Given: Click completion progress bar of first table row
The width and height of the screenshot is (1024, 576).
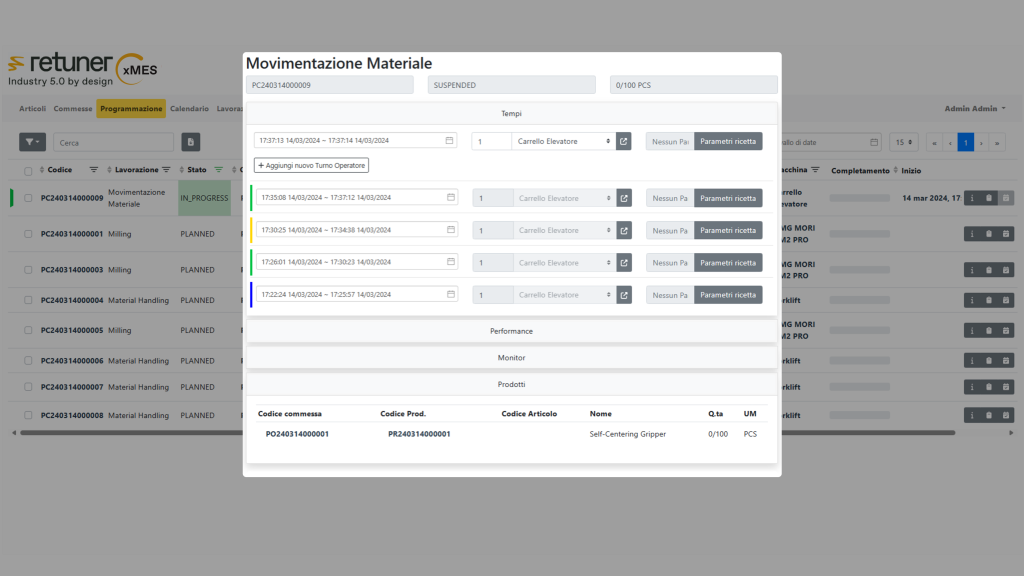Looking at the screenshot, I should click(x=859, y=198).
